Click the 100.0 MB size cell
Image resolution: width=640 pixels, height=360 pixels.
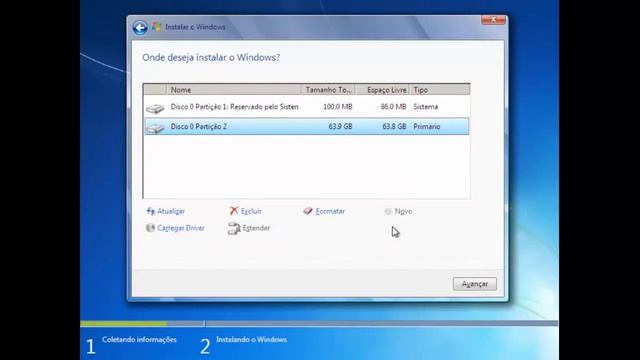tap(338, 107)
